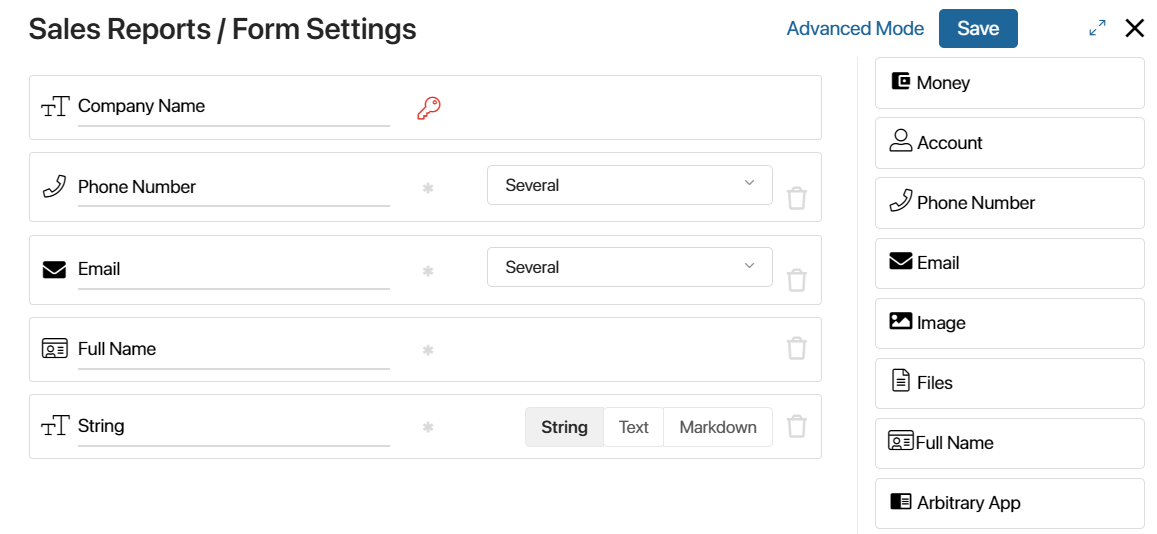Click trash icon for the Email field
The height and width of the screenshot is (534, 1157).
pos(796,280)
